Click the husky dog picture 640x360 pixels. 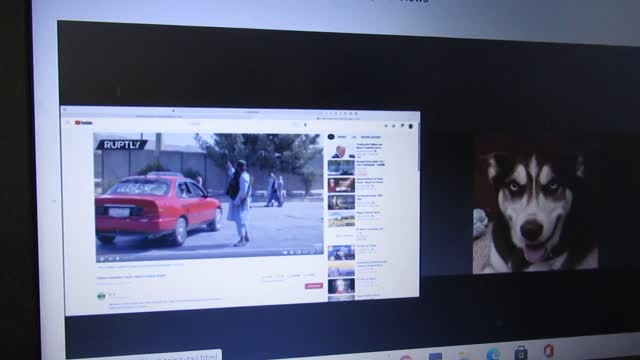point(535,208)
